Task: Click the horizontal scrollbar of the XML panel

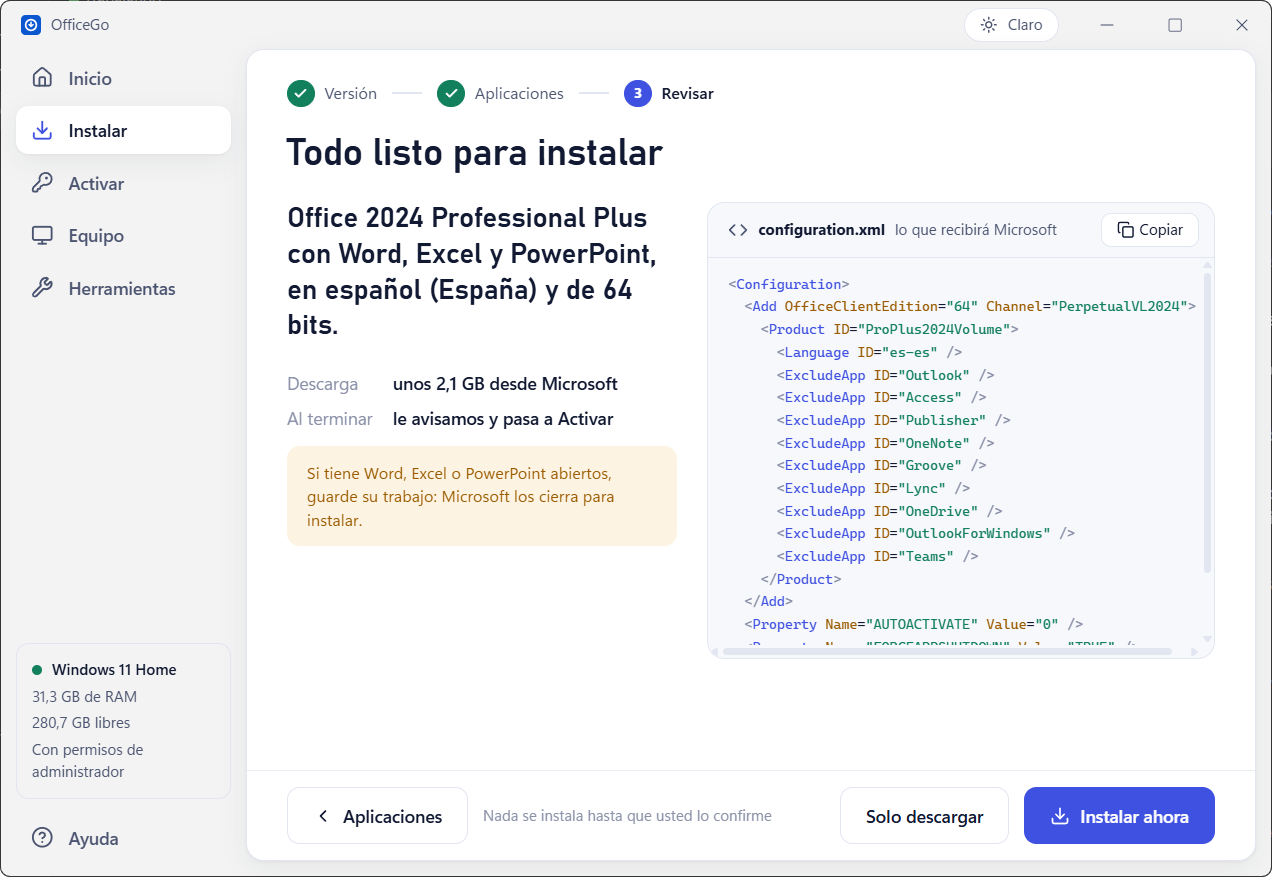Action: click(945, 651)
